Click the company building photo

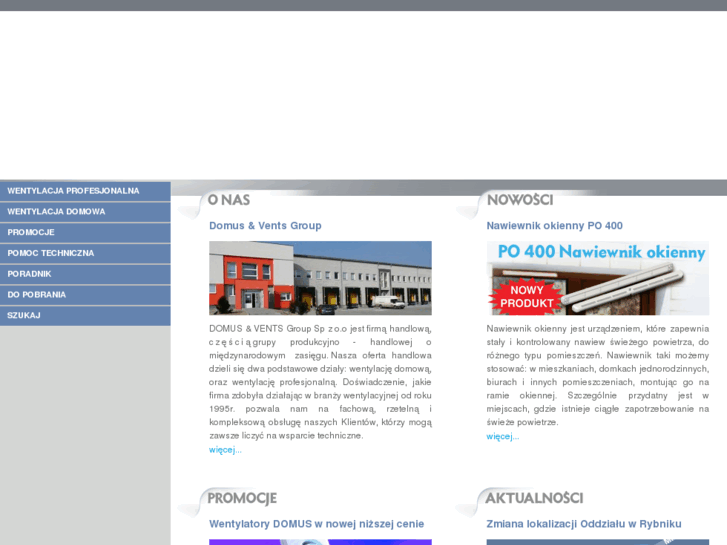pyautogui.click(x=320, y=278)
